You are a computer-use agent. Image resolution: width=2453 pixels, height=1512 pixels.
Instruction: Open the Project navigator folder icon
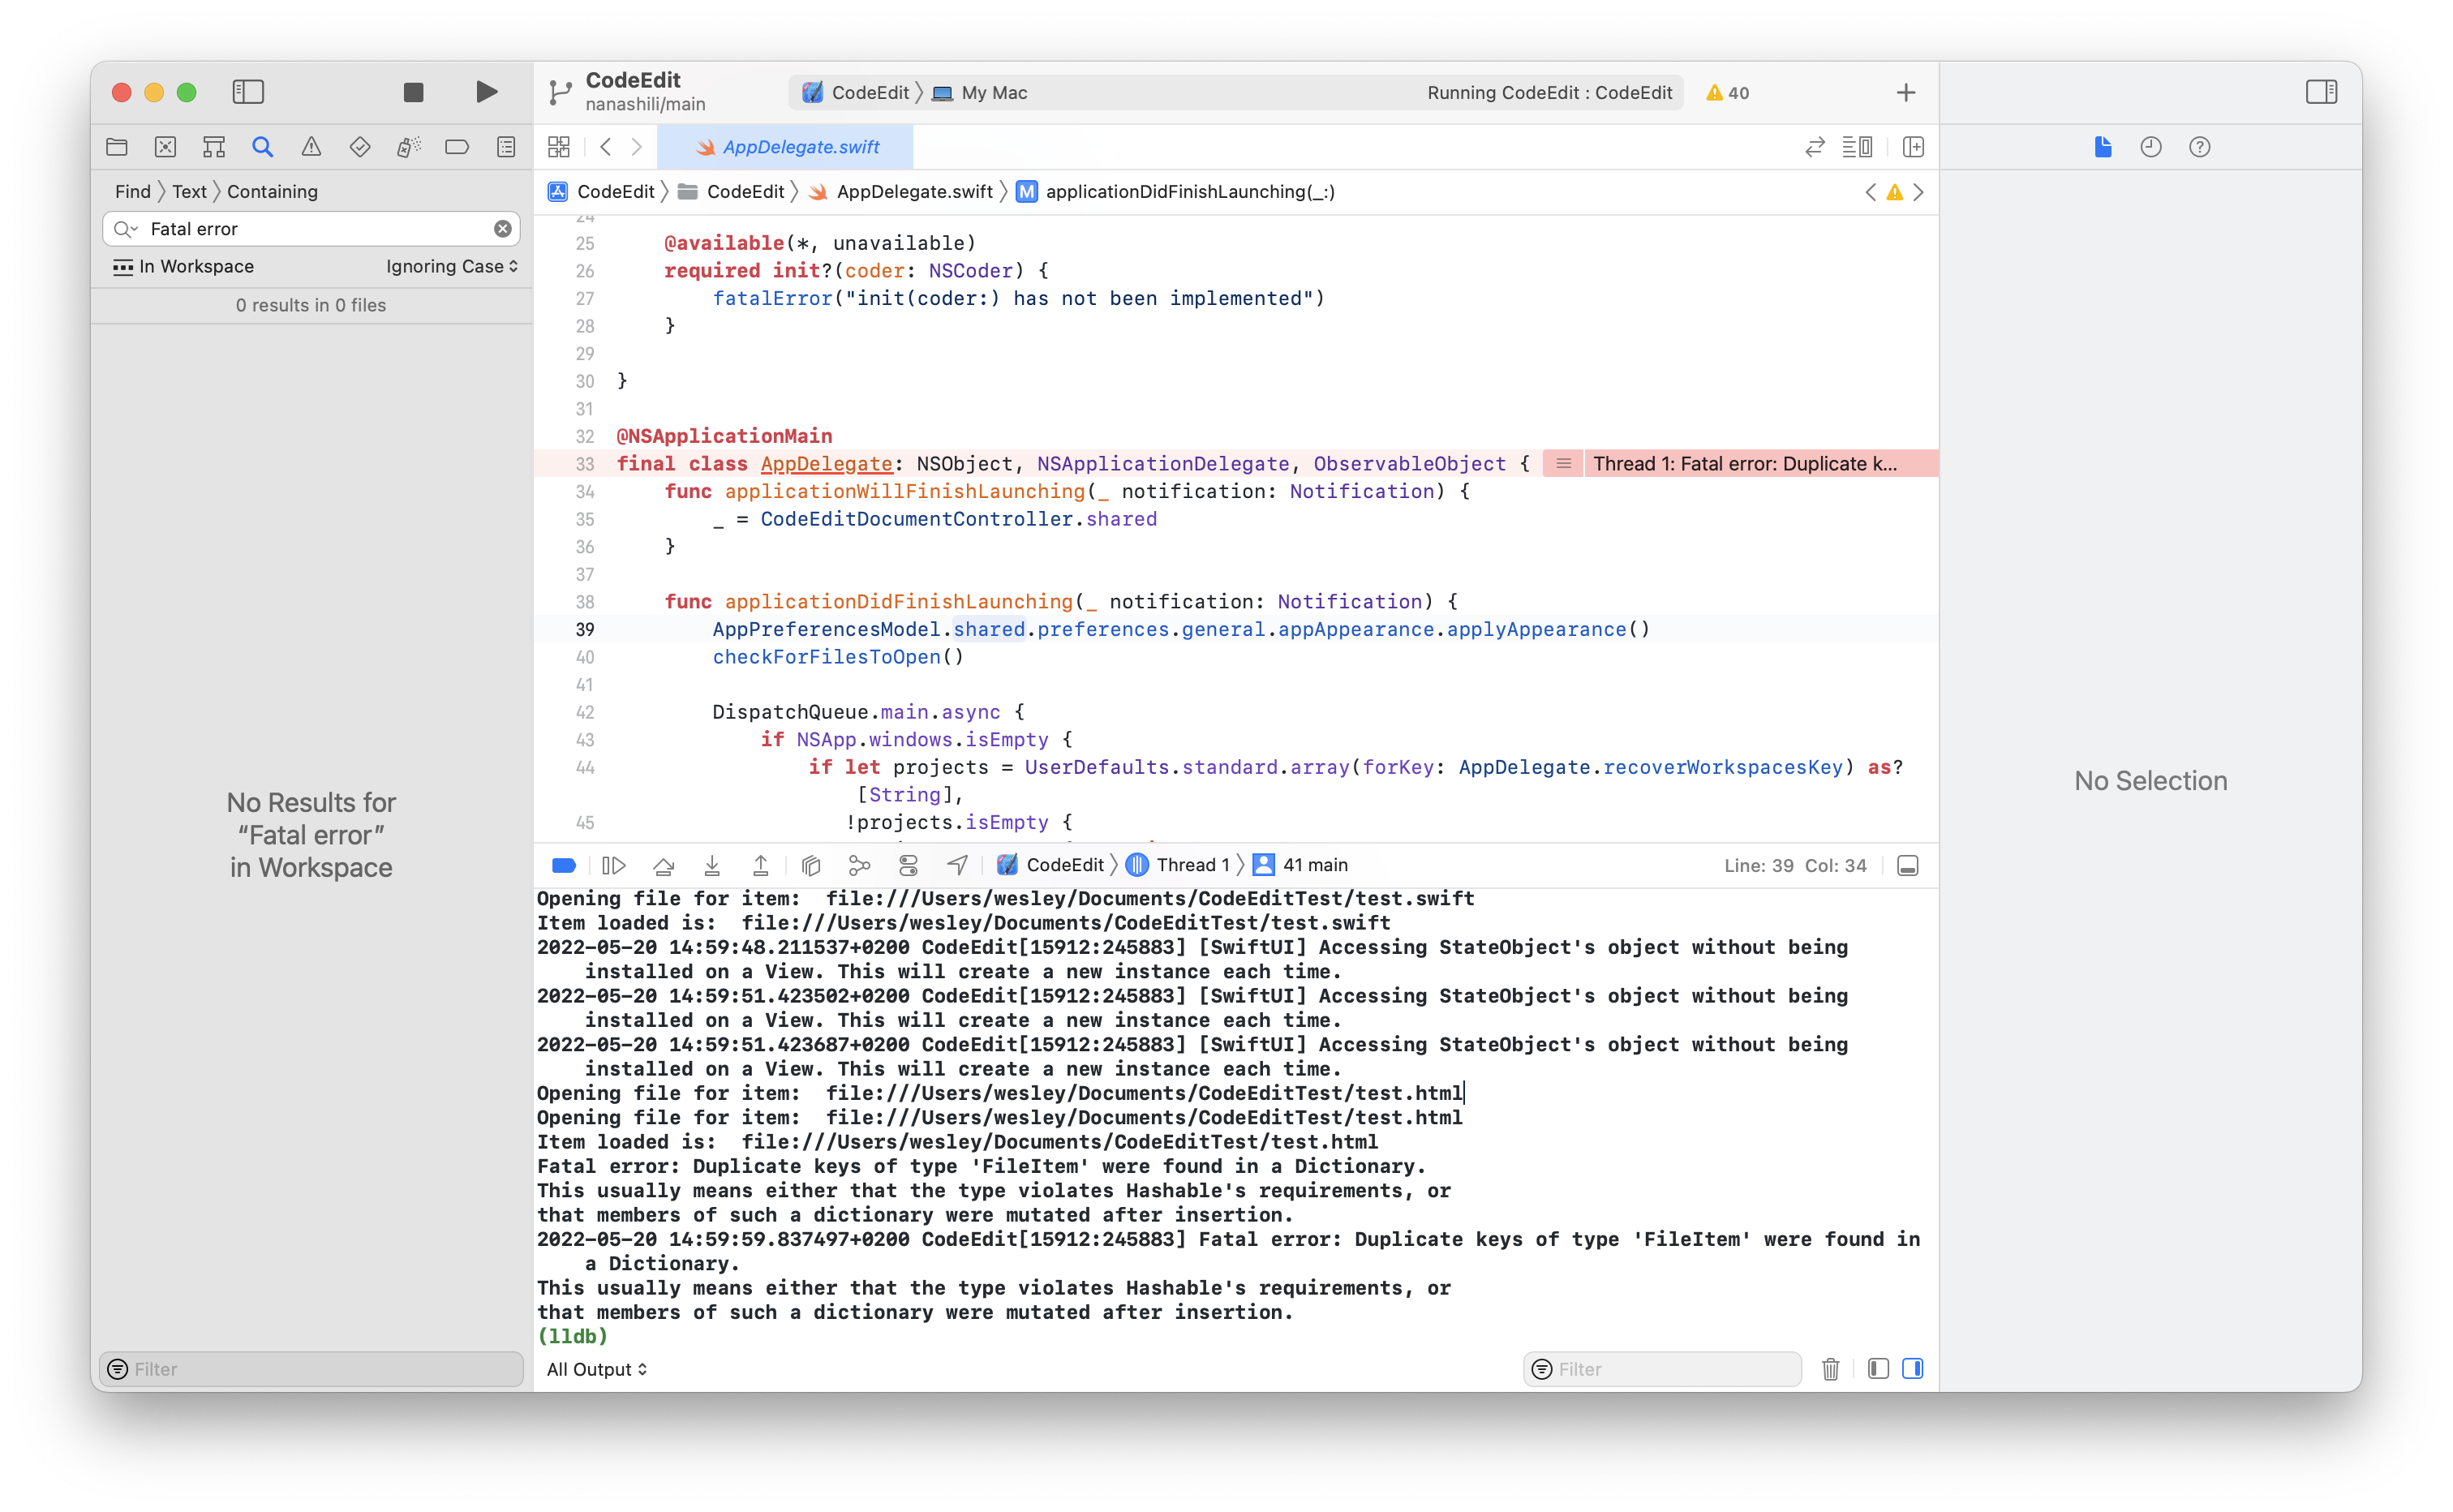click(x=117, y=147)
